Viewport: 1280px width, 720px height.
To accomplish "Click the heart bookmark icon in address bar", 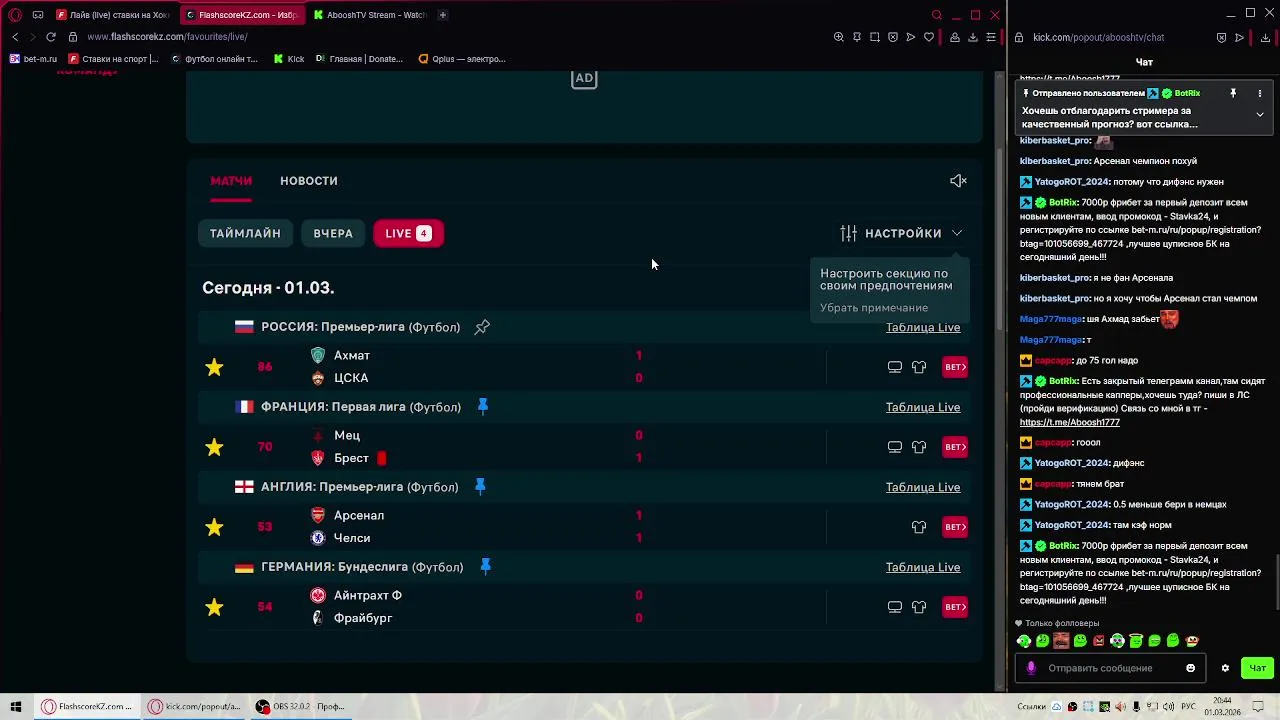I will (929, 37).
